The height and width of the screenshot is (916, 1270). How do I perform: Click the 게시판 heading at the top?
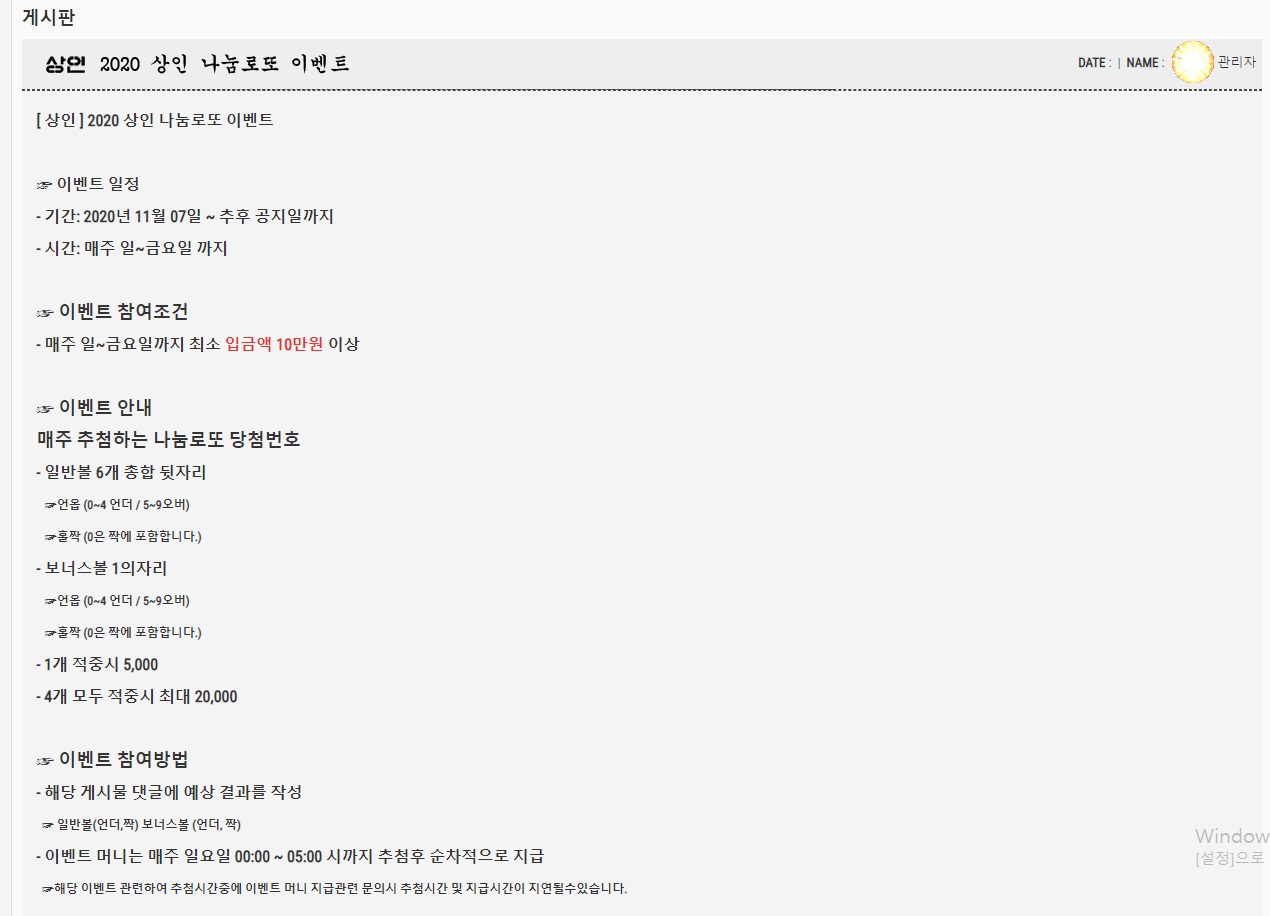(48, 16)
